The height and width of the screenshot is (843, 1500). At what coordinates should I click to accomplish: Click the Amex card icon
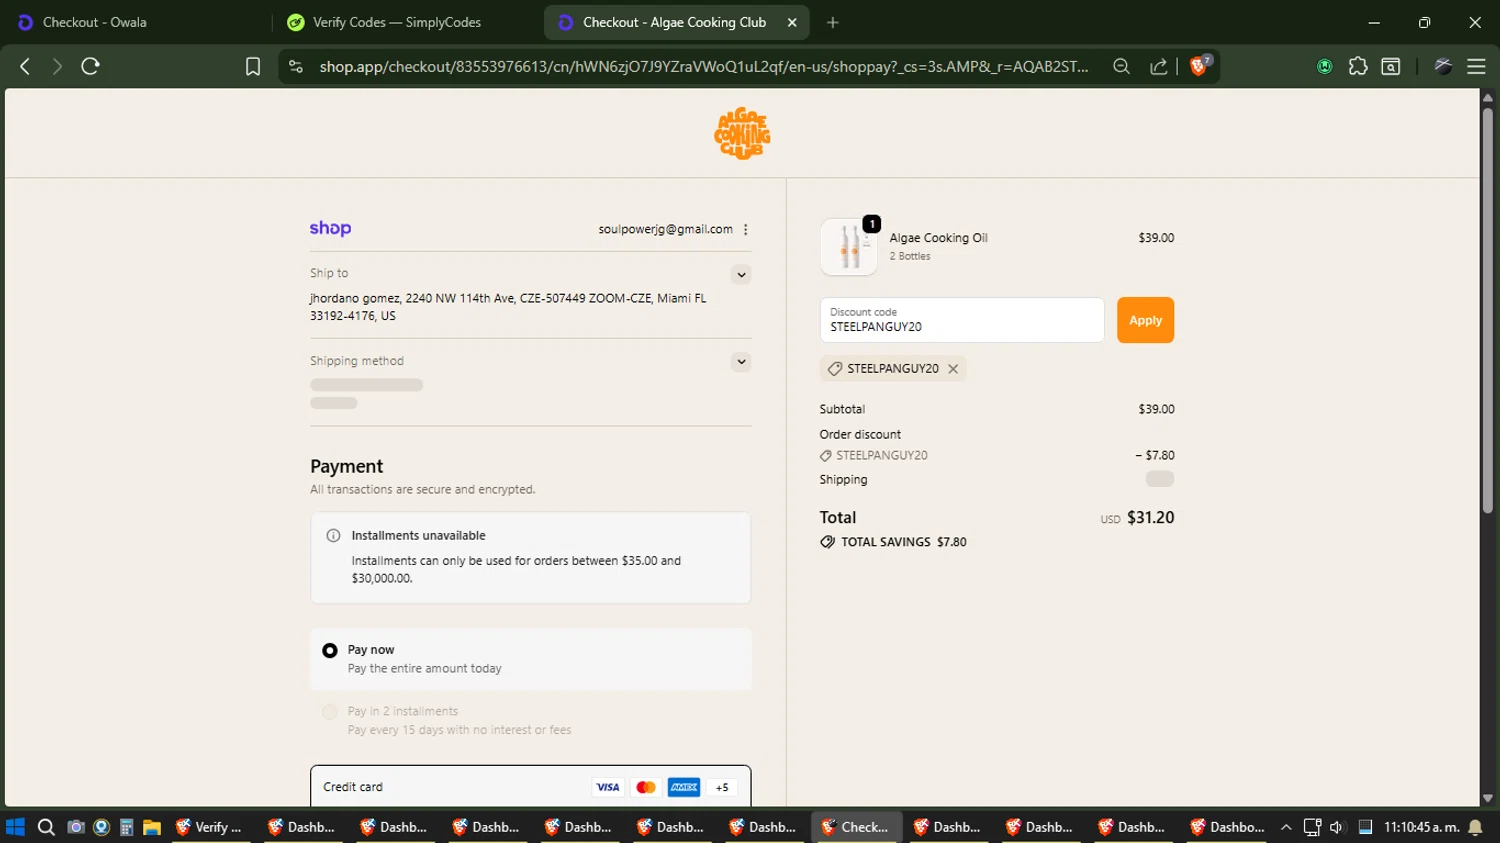pyautogui.click(x=684, y=787)
